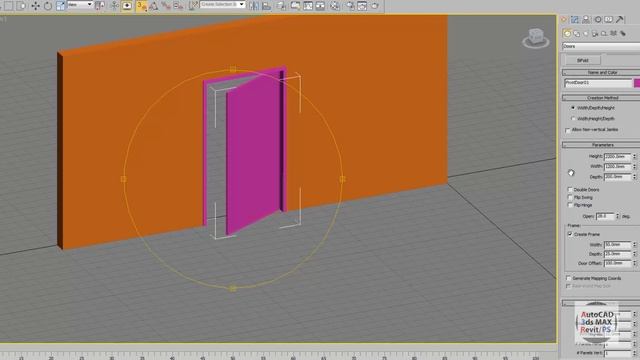This screenshot has height=360, width=640.
Task: Toggle the Angle Snap icon
Action: (x=153, y=6)
